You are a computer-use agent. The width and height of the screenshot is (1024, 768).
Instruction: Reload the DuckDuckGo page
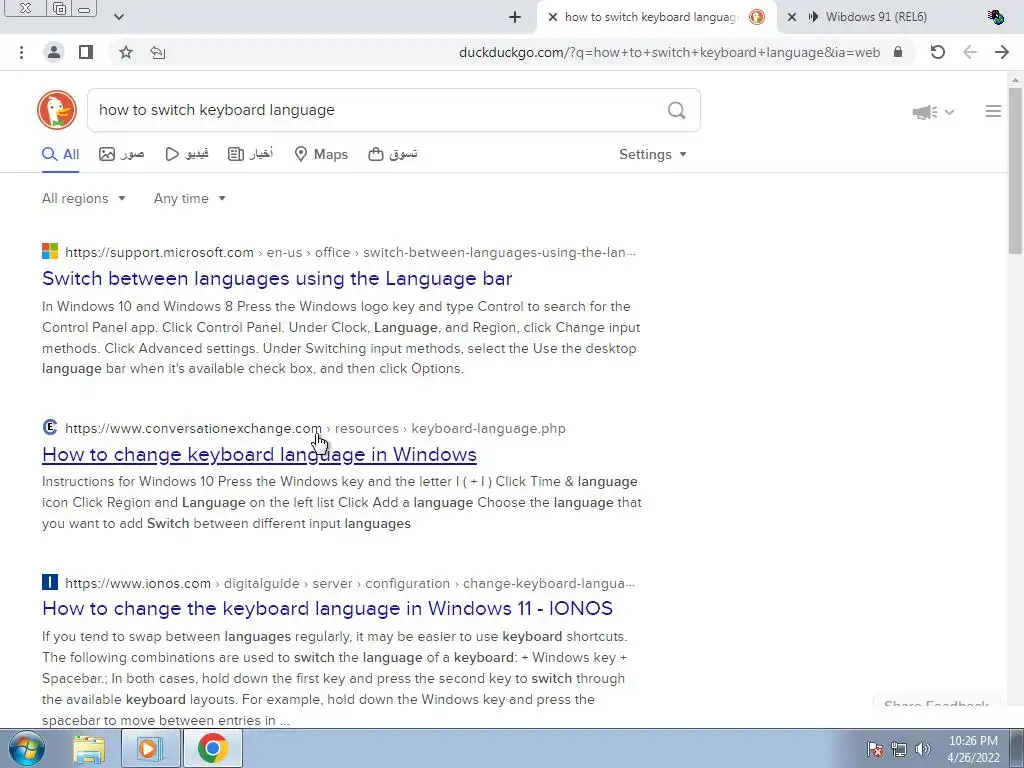tap(937, 52)
